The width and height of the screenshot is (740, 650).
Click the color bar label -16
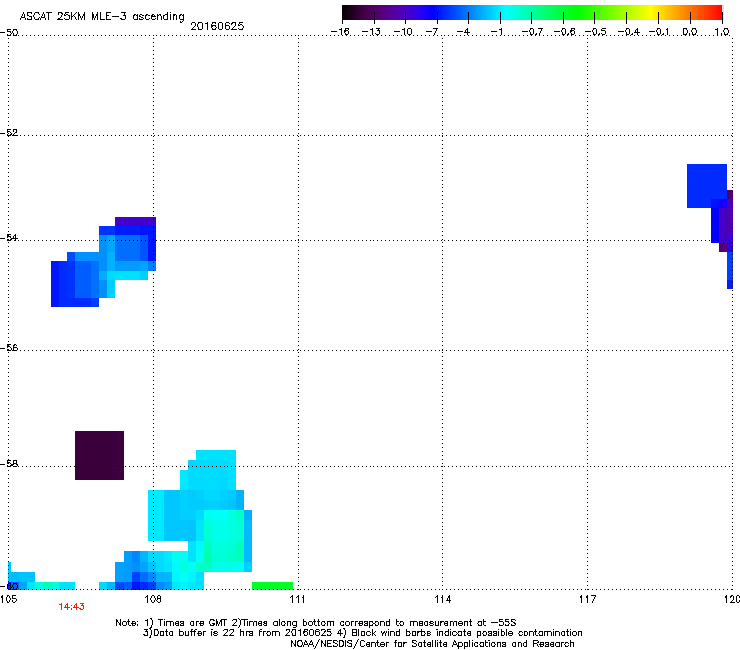[x=340, y=32]
